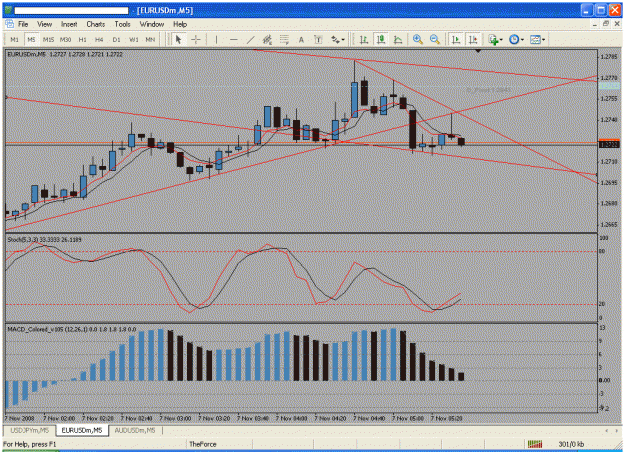Open the Charts menu
The height and width of the screenshot is (452, 625).
pos(96,24)
